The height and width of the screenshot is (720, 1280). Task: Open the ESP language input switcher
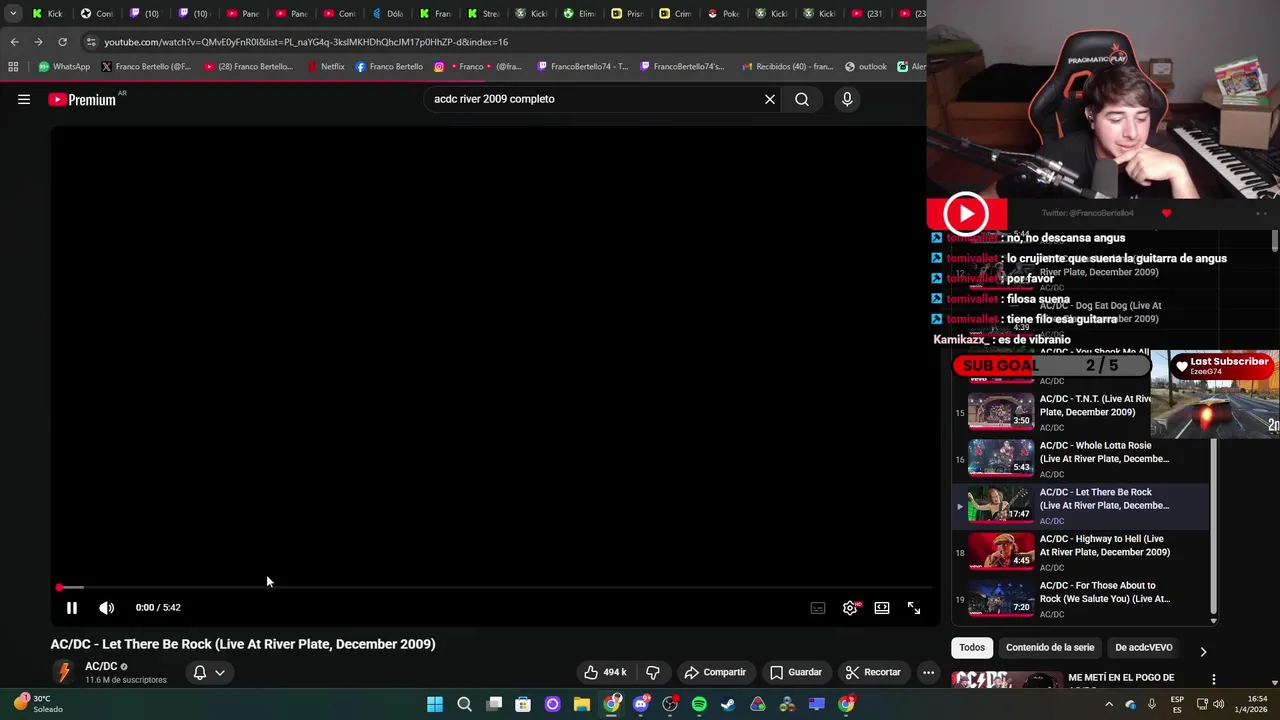click(1178, 704)
